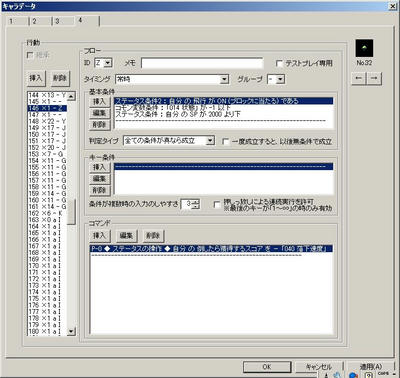The width and height of the screenshot is (400, 378).
Task: Click 編集 in コマンド section
Action: 126,236
